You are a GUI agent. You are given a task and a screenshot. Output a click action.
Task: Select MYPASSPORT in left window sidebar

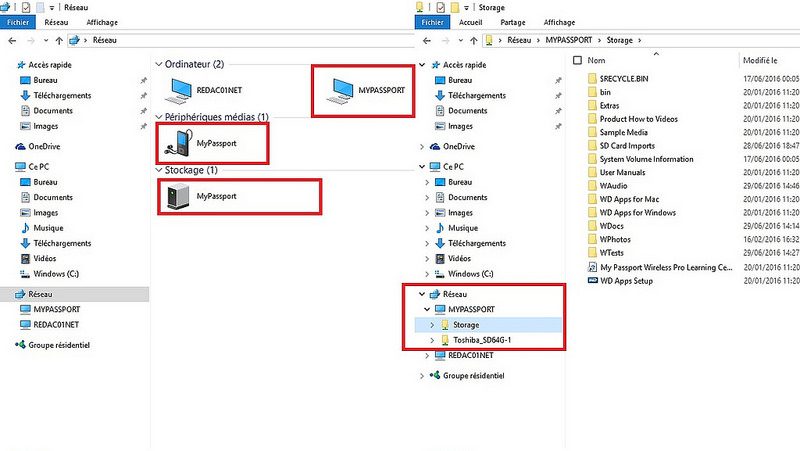coord(50,309)
